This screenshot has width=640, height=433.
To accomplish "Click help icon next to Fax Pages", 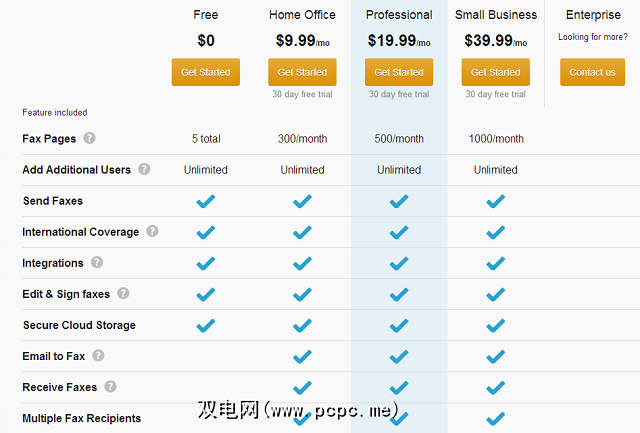I will click(x=90, y=138).
